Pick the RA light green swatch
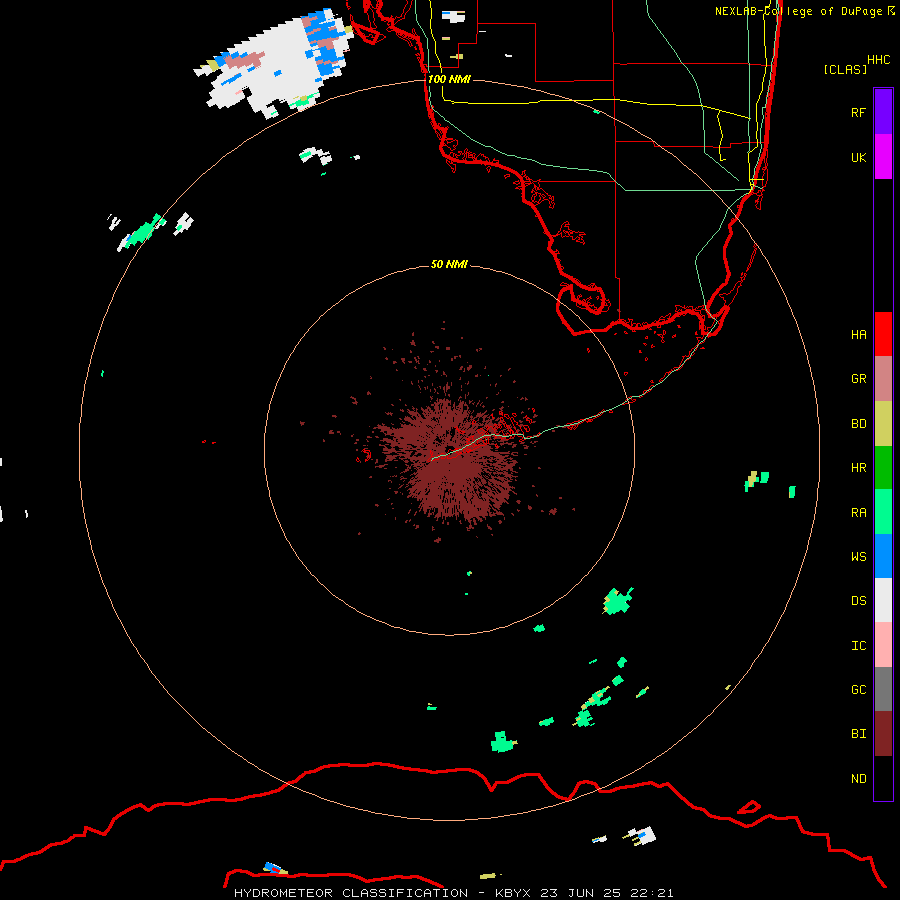This screenshot has height=900, width=900. pos(883,512)
